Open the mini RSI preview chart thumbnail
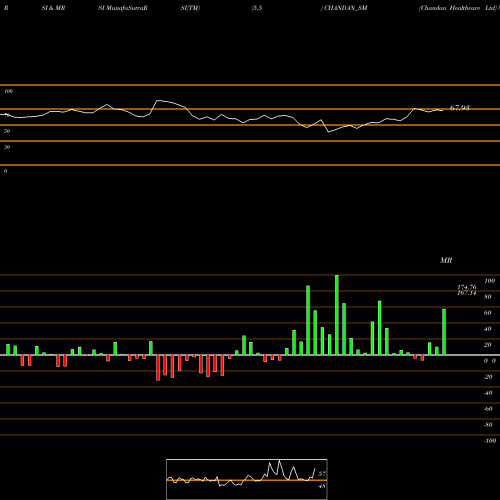The image size is (500, 500). point(247,479)
